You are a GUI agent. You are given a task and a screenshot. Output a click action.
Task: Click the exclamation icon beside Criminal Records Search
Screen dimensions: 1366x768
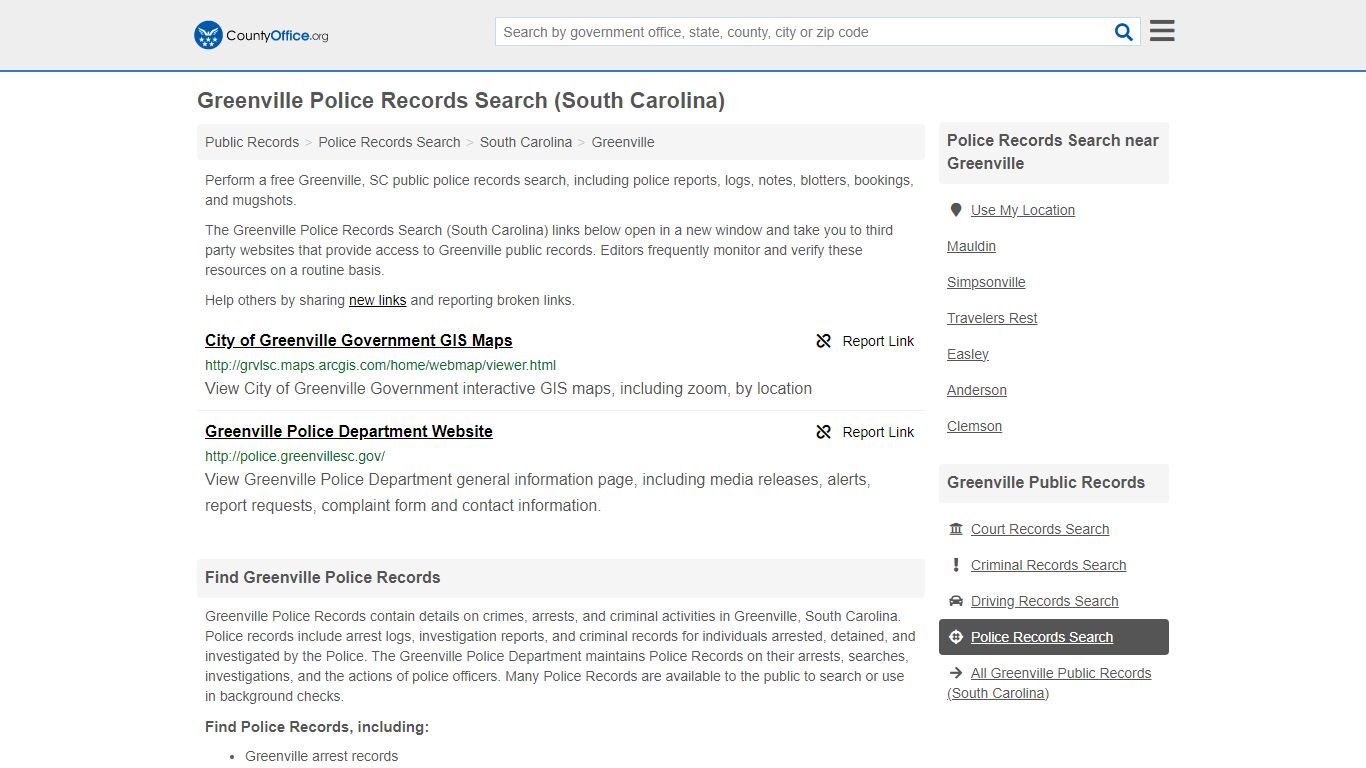pos(956,565)
